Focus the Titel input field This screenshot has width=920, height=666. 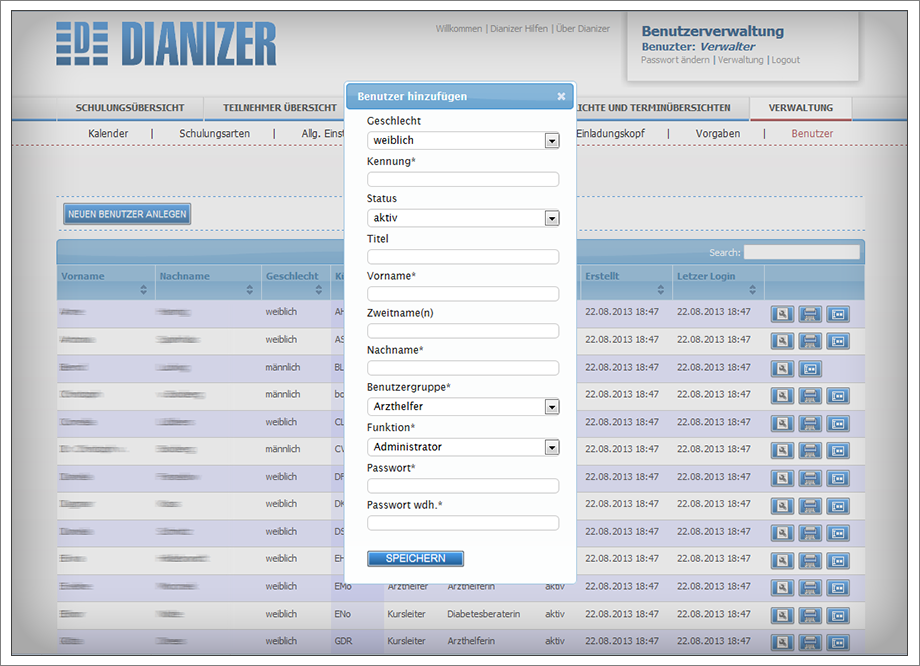coord(463,256)
